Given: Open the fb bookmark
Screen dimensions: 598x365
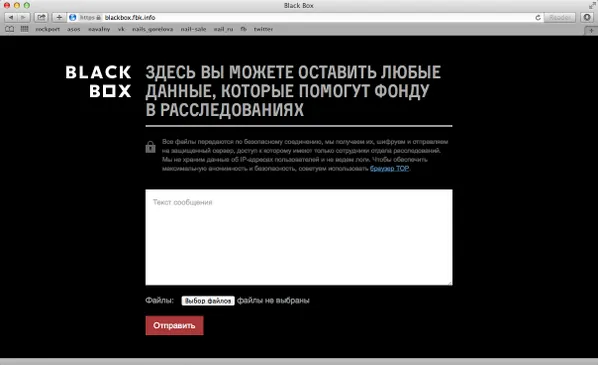Looking at the screenshot, I should click(x=243, y=29).
